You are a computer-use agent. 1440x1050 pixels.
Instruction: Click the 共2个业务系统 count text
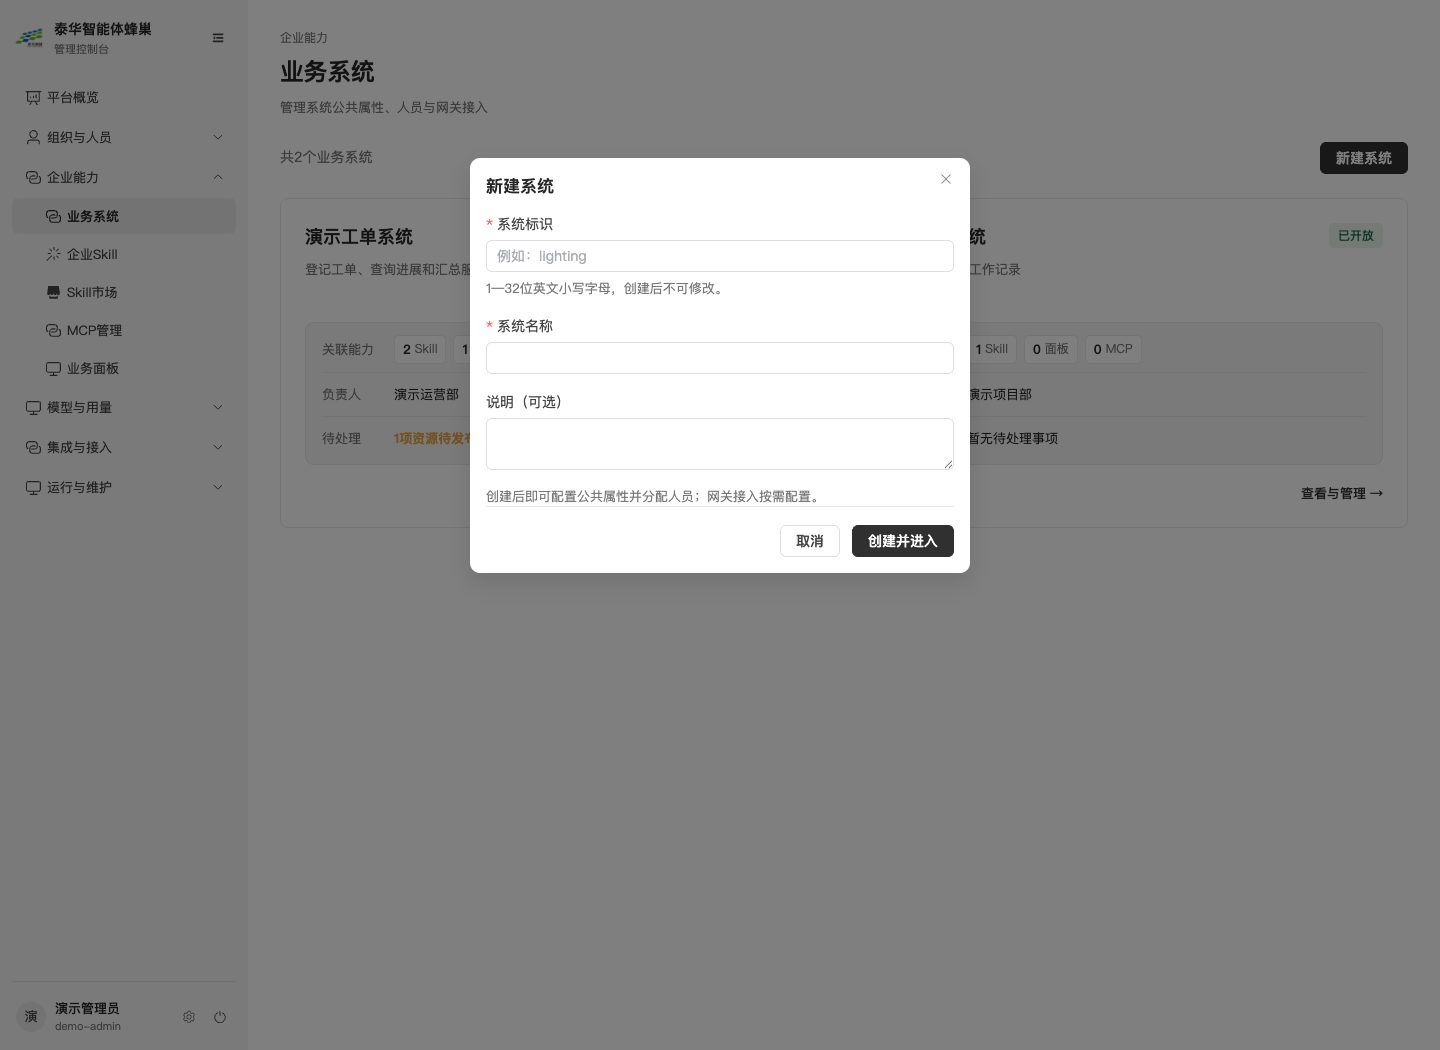coord(326,157)
